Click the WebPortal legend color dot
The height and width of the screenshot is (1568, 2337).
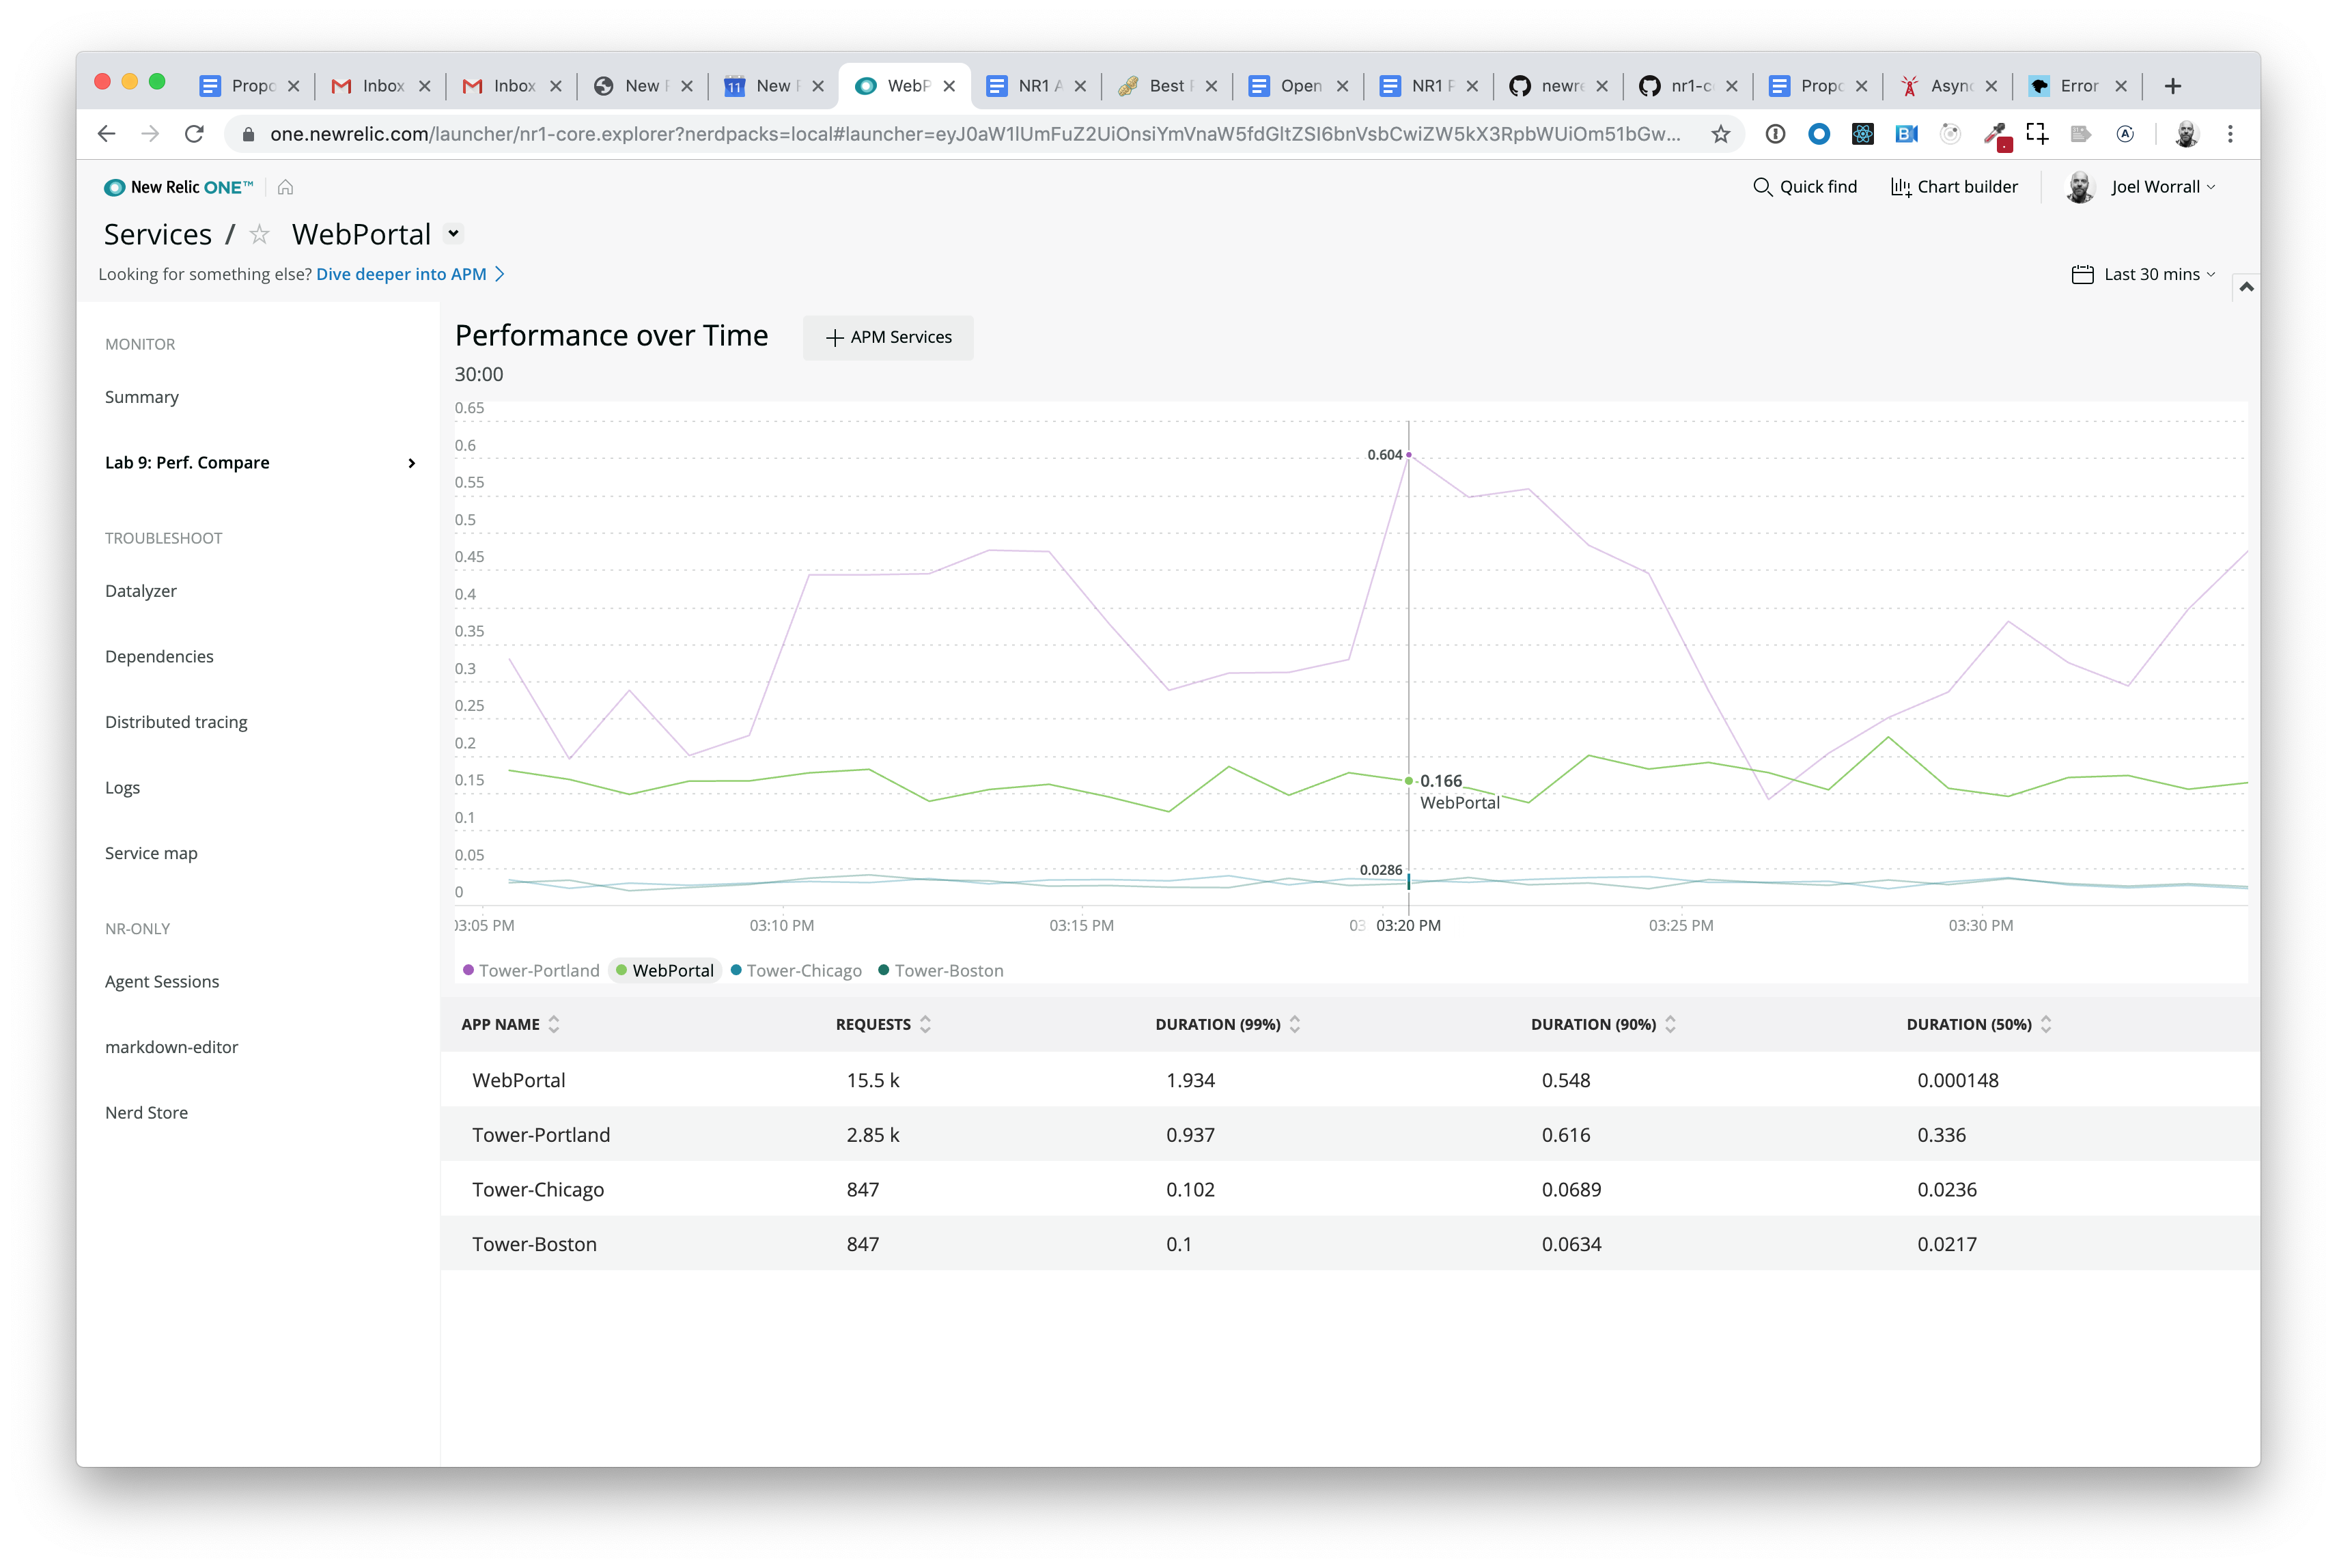[621, 970]
